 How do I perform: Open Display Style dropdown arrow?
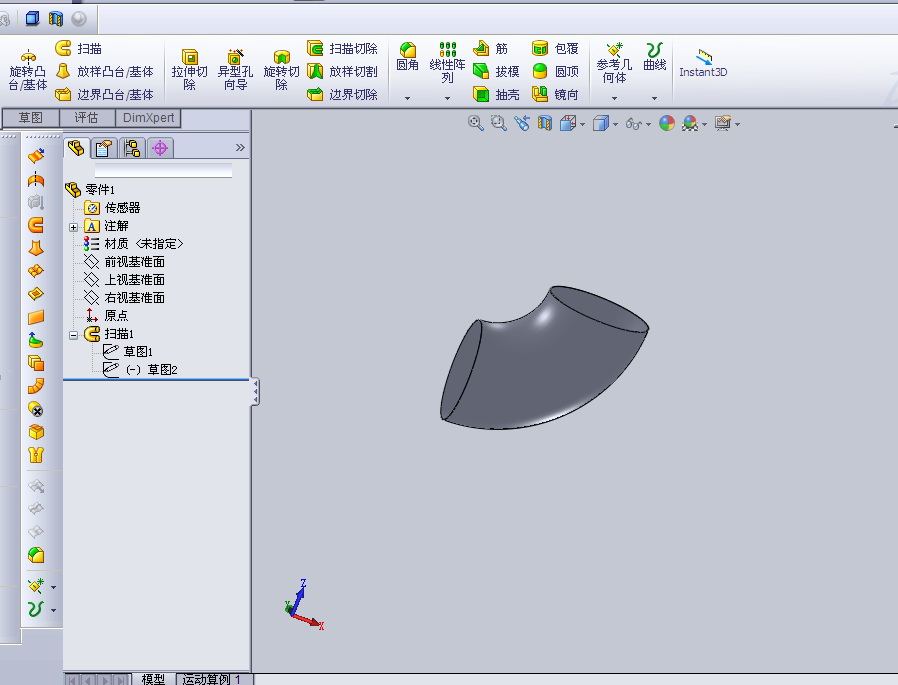[616, 124]
